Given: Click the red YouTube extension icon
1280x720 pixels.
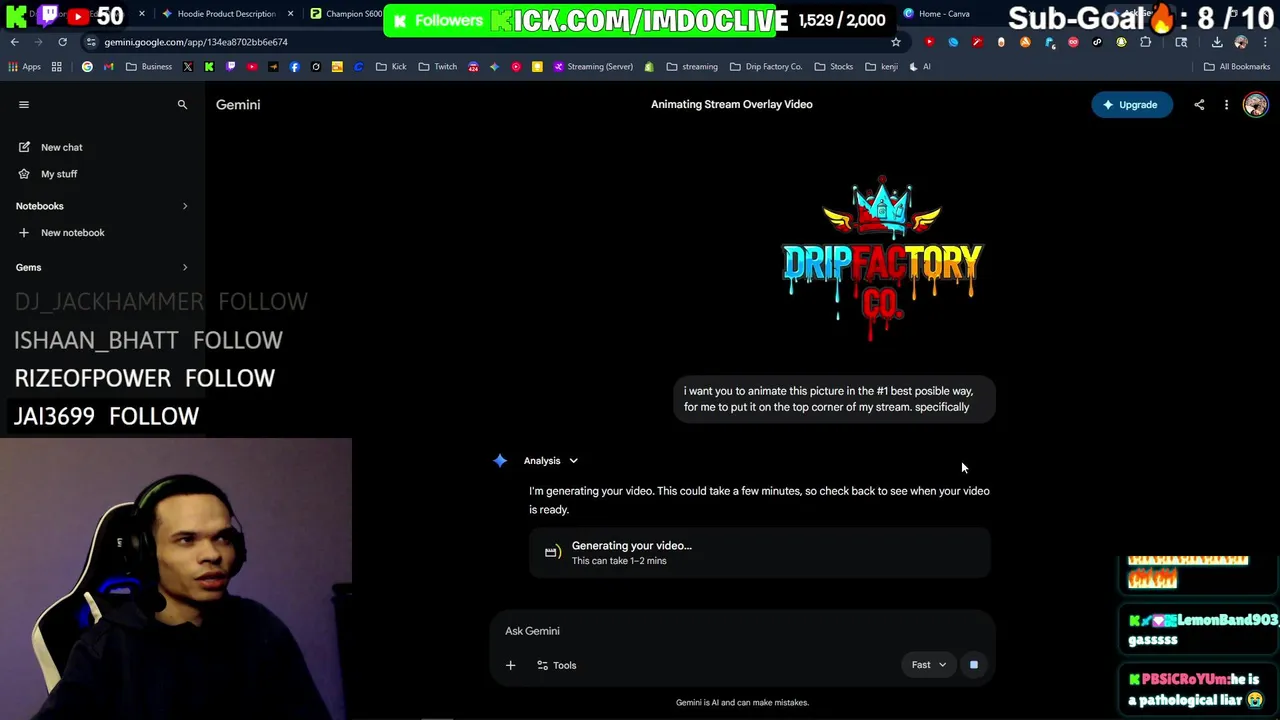Looking at the screenshot, I should pyautogui.click(x=929, y=42).
